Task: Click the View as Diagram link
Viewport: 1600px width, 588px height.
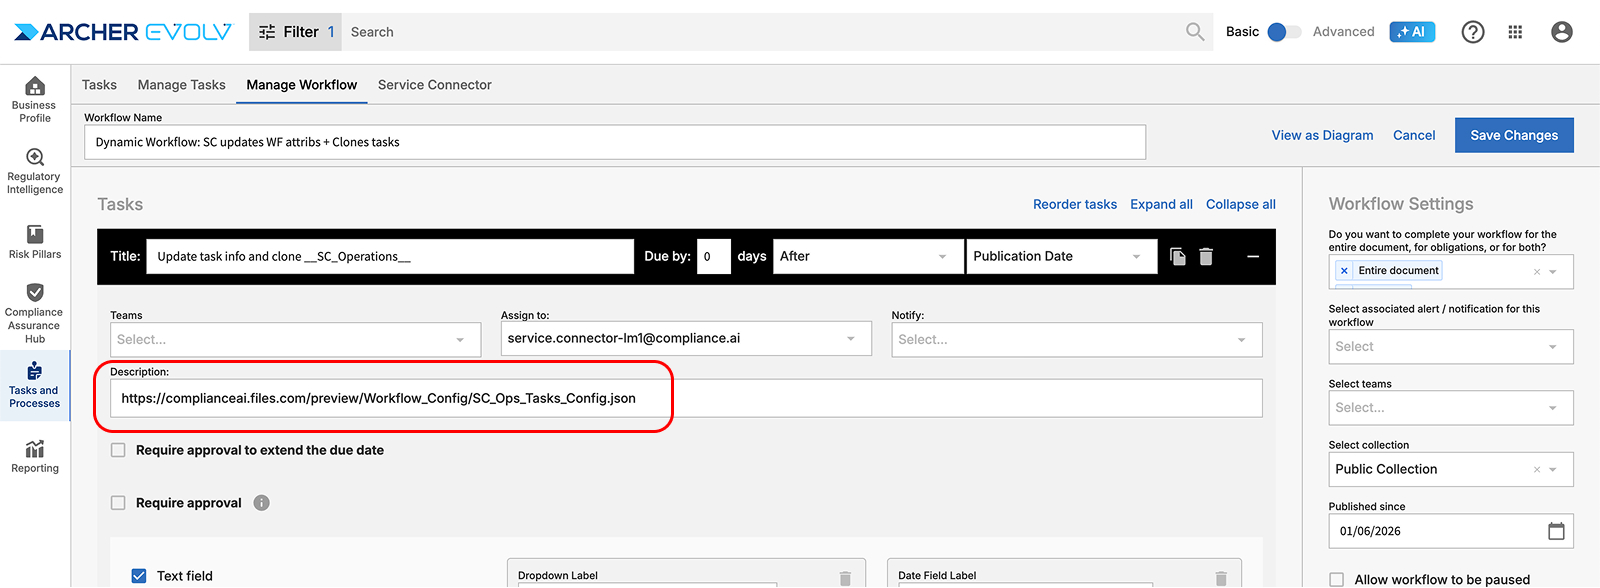Action: (1322, 135)
